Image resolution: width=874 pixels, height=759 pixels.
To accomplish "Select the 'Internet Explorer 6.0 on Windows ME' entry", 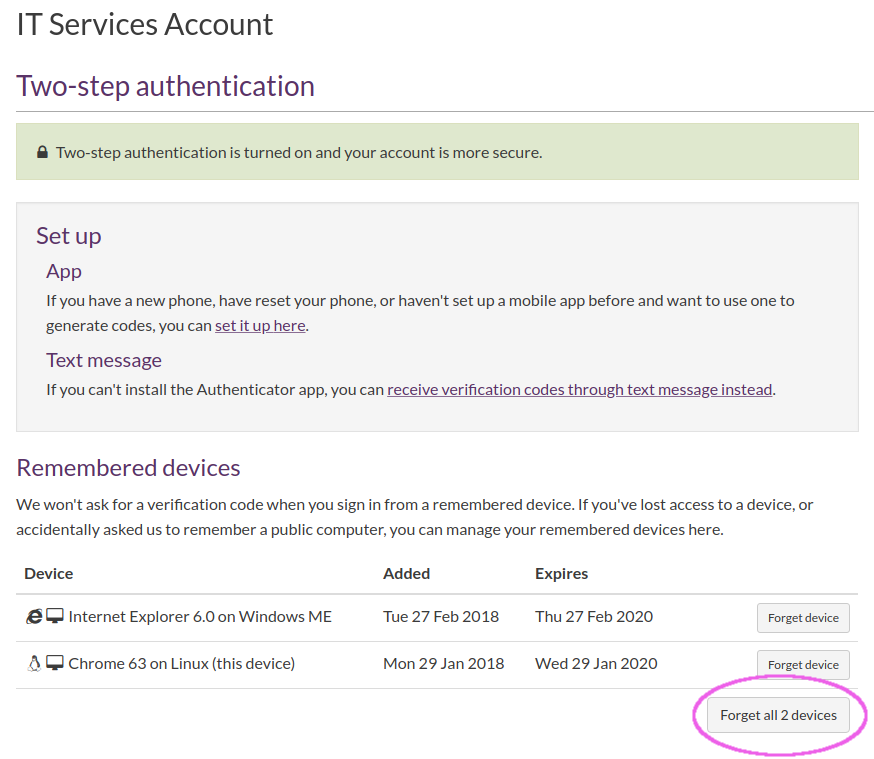I will [x=200, y=617].
